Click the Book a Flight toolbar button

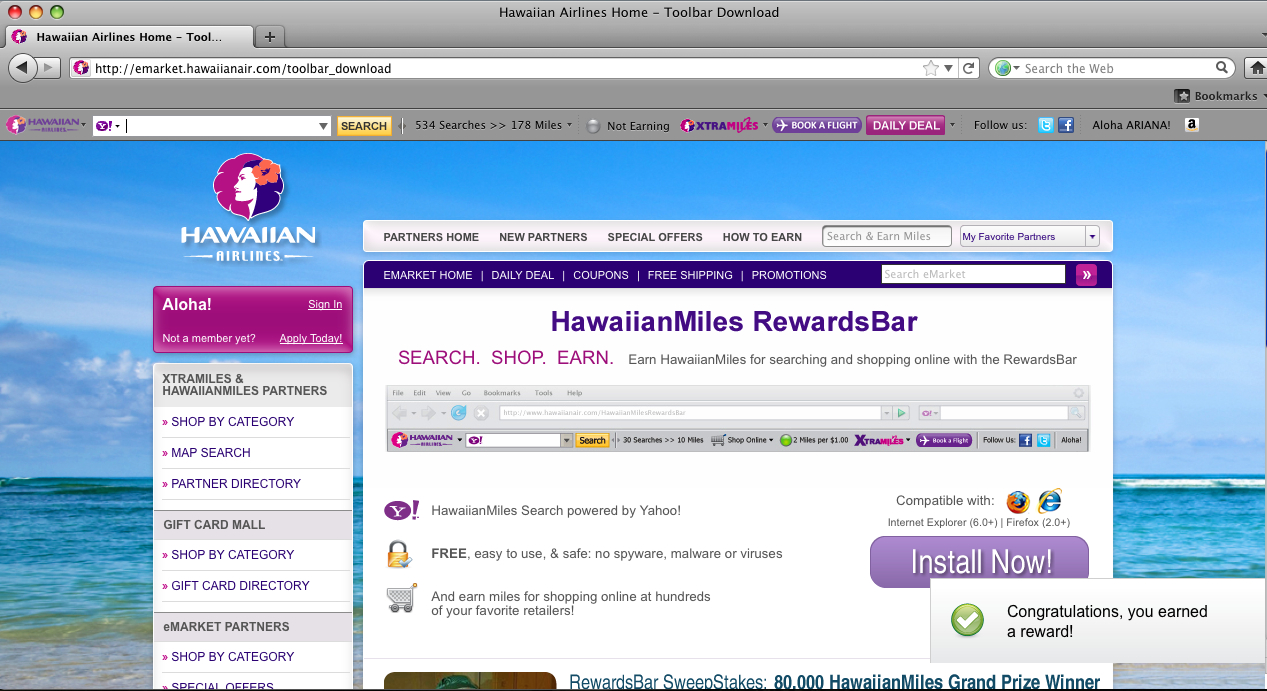pyautogui.click(x=817, y=125)
